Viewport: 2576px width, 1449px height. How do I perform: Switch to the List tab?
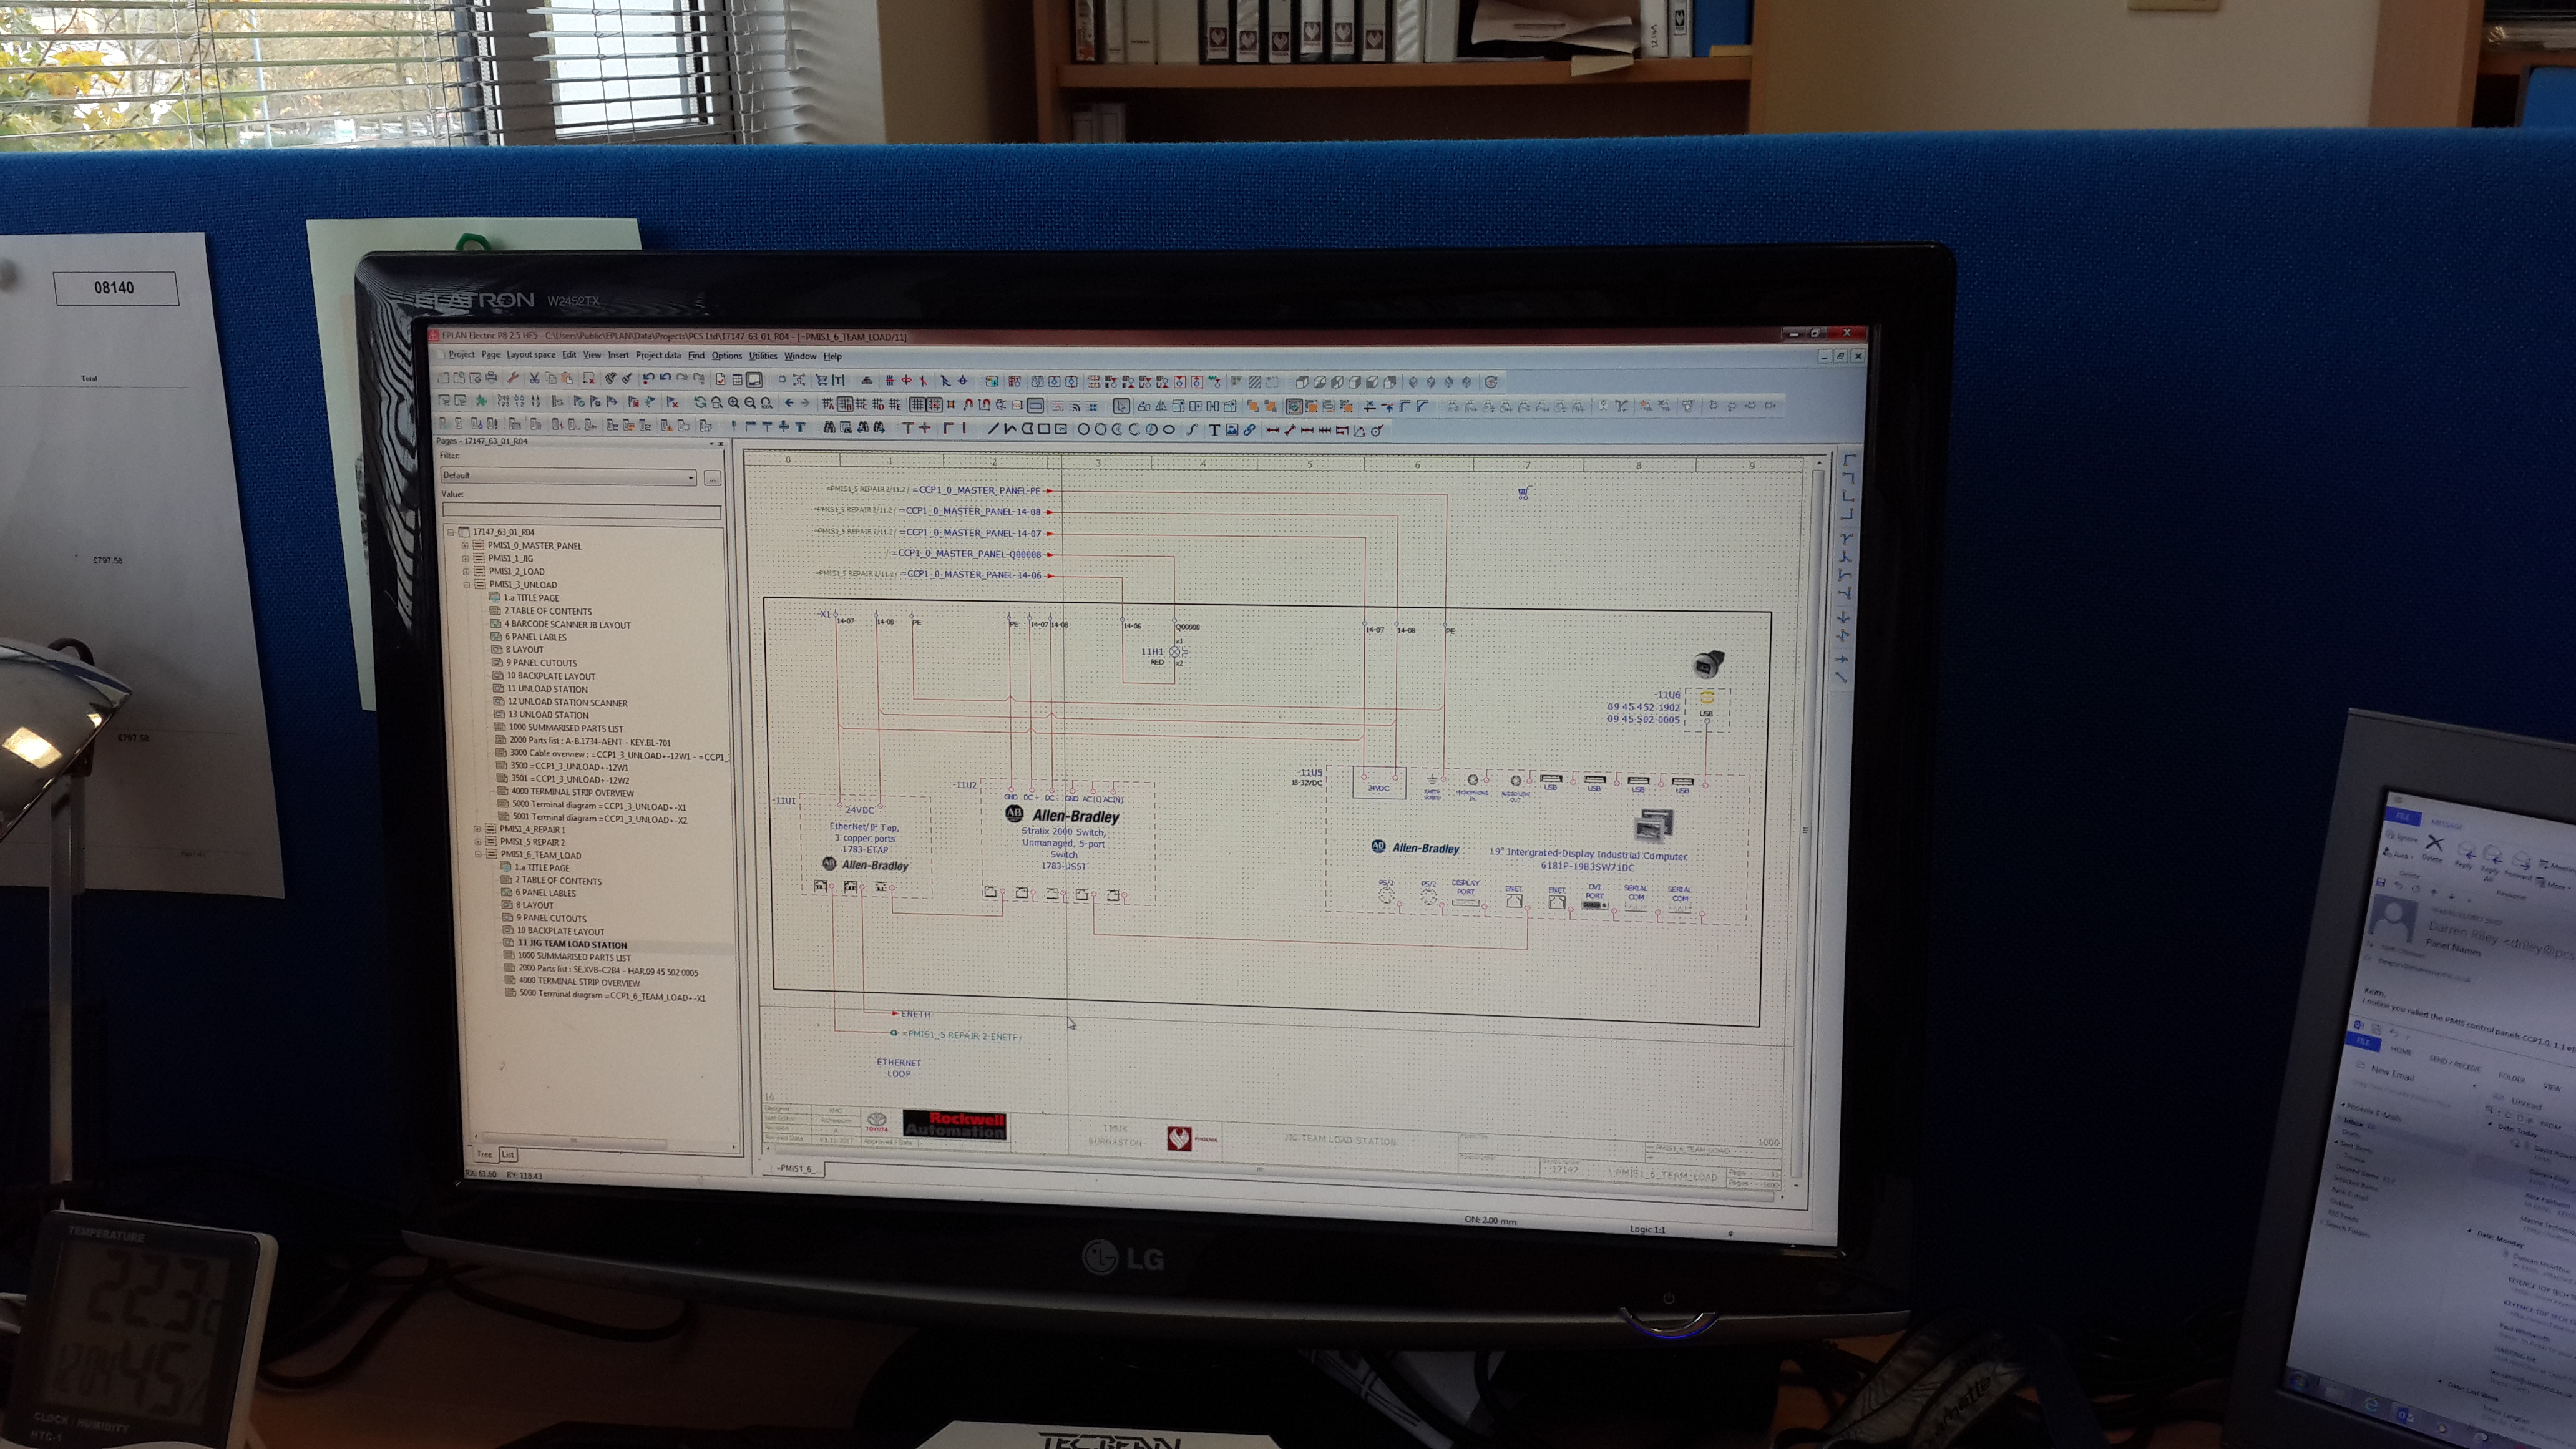(x=508, y=1155)
